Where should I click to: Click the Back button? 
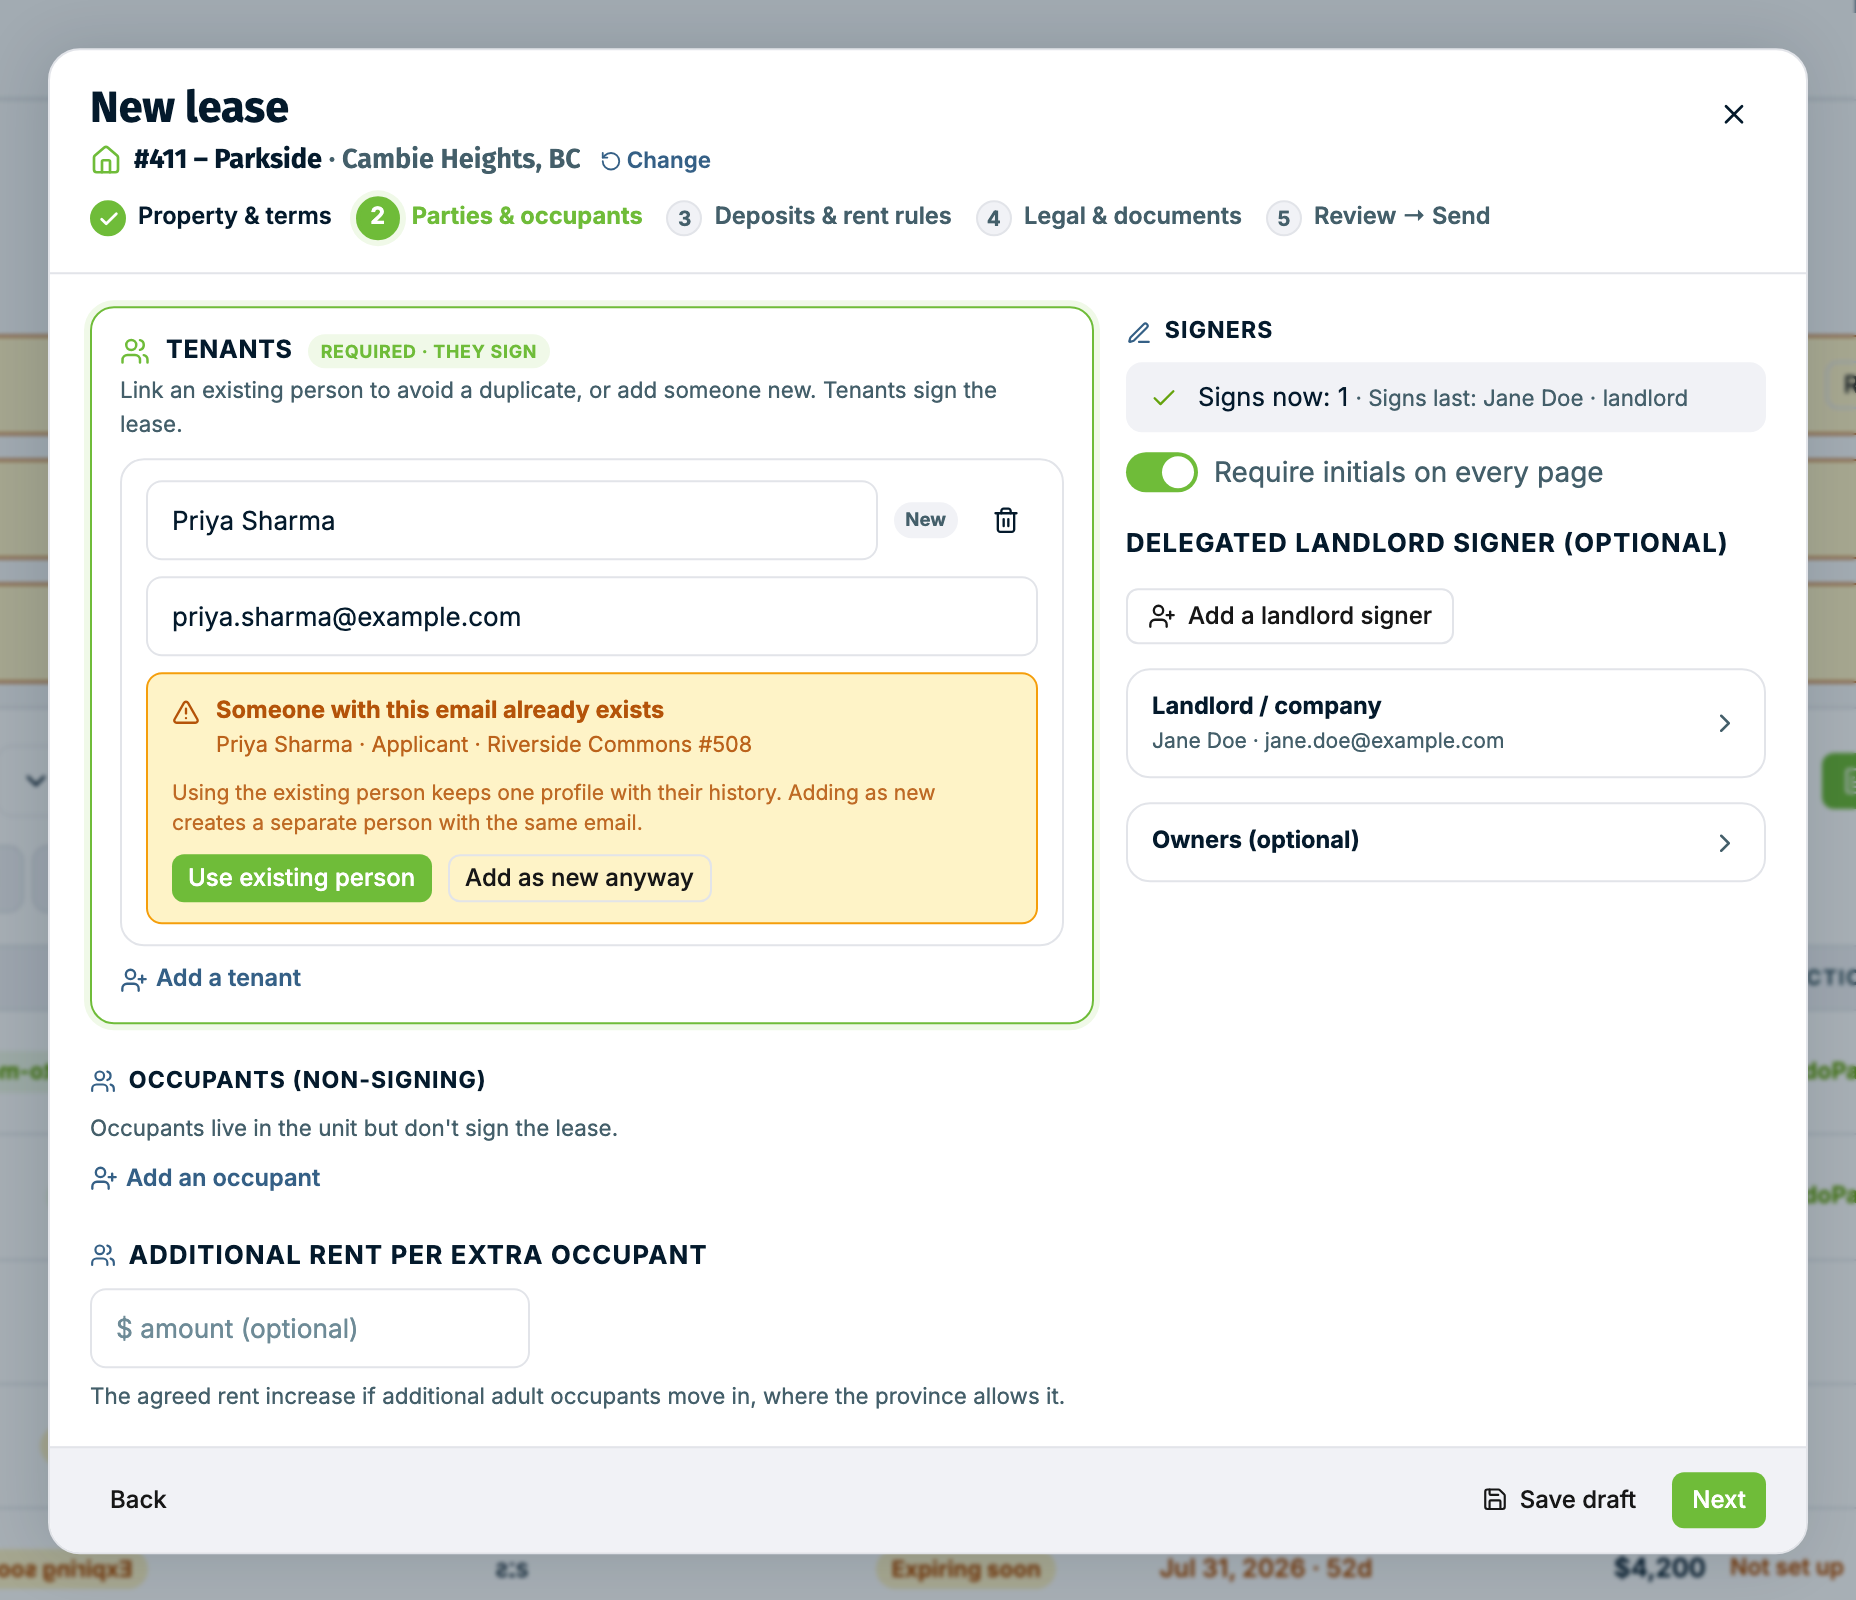pyautogui.click(x=138, y=1500)
